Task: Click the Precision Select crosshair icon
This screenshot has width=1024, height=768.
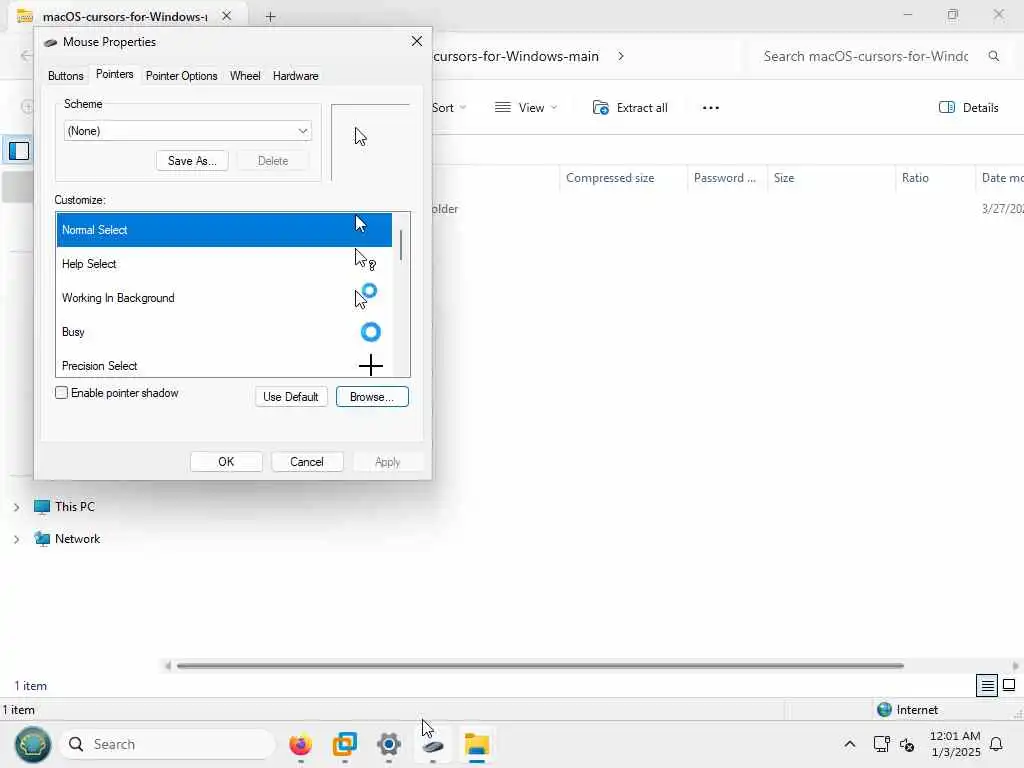Action: (x=370, y=365)
